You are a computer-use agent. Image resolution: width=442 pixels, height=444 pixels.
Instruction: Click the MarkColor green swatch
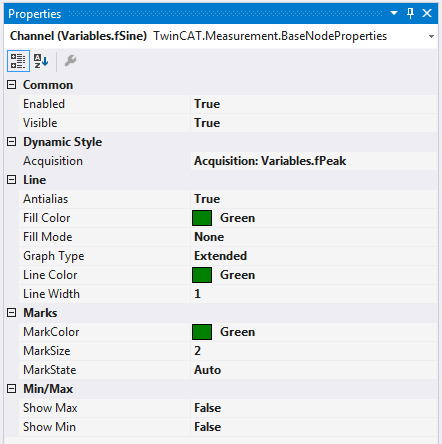pos(202,332)
